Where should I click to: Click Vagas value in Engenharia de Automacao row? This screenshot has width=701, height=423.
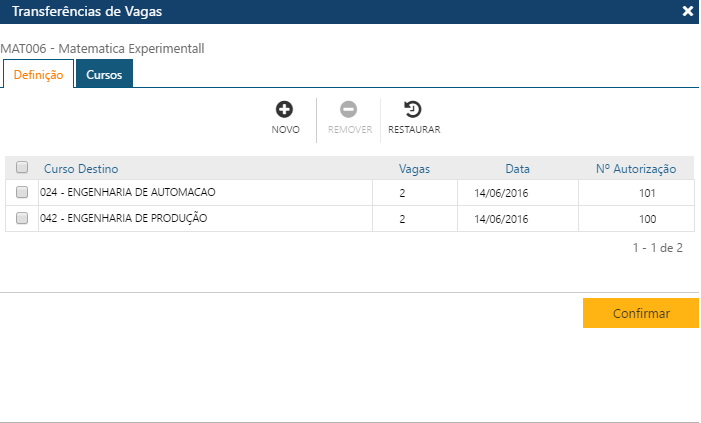pyautogui.click(x=402, y=193)
